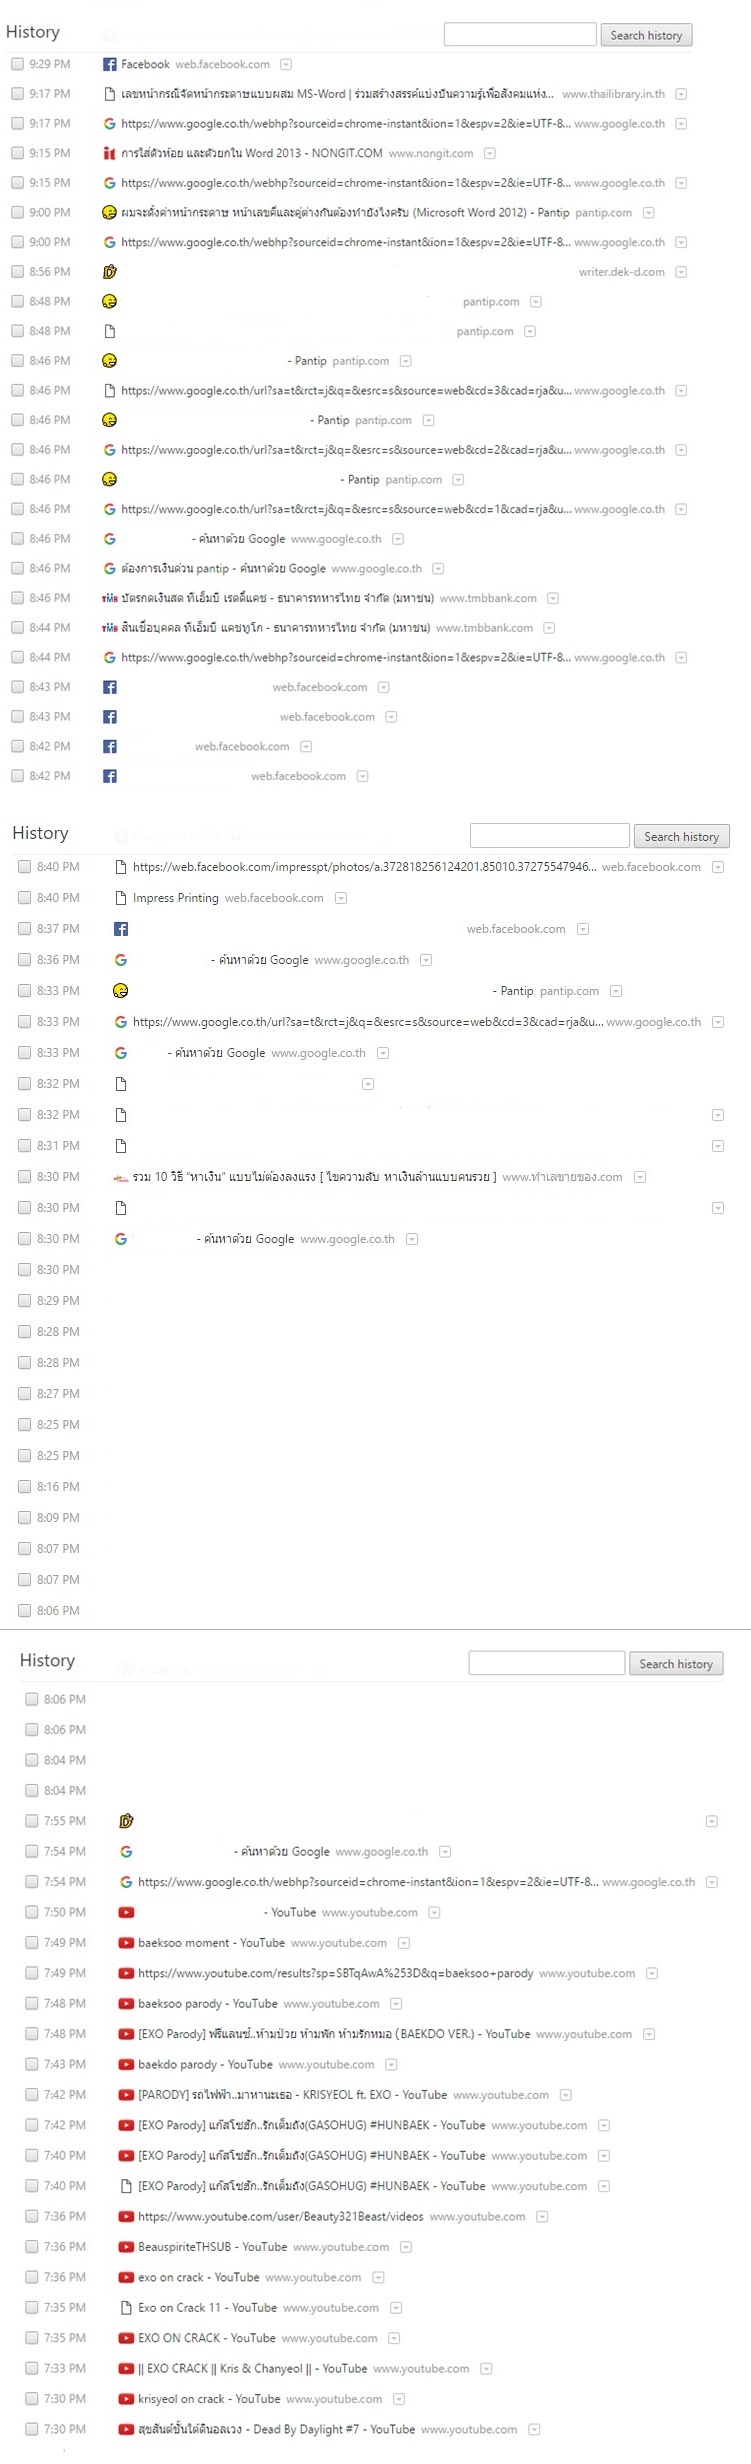Click the Dek-D icon at the 8:56 PM entry

point(110,272)
